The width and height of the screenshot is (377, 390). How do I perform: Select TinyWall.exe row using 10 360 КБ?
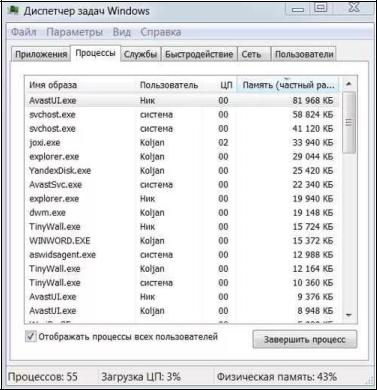click(183, 283)
